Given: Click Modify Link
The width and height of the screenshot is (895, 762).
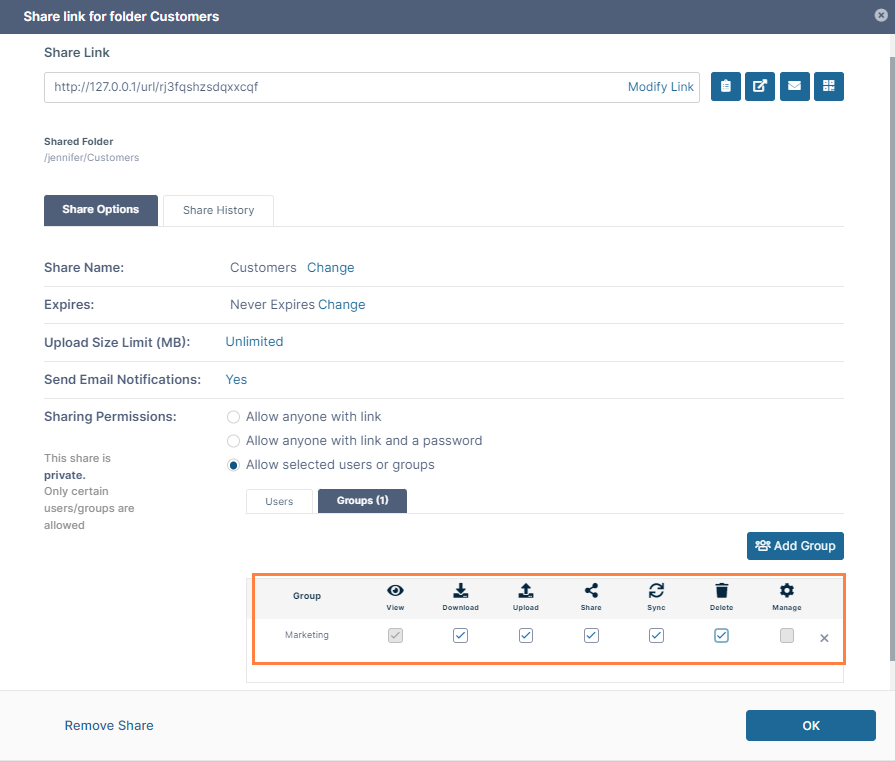Looking at the screenshot, I should pos(660,87).
